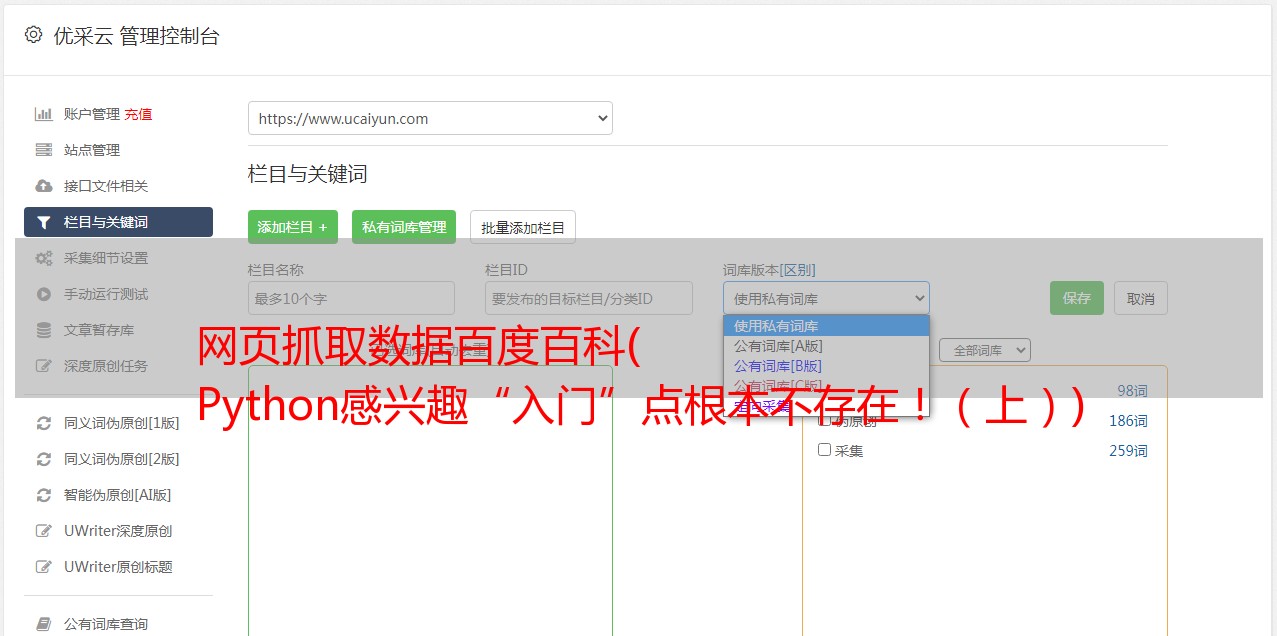Click the green 添加栏目 + button
The image size is (1277, 636).
(x=292, y=227)
